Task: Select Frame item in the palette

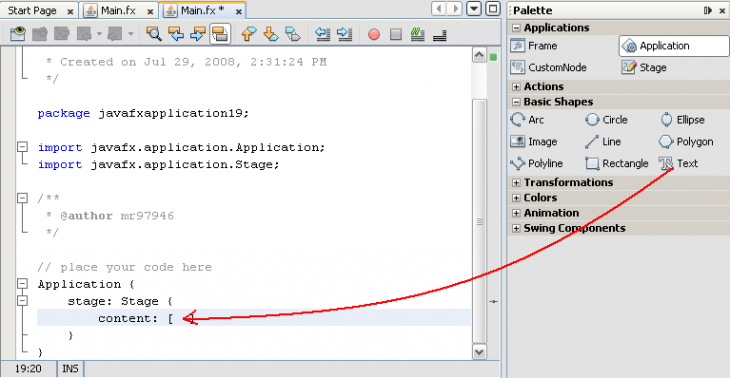Action: [x=534, y=46]
